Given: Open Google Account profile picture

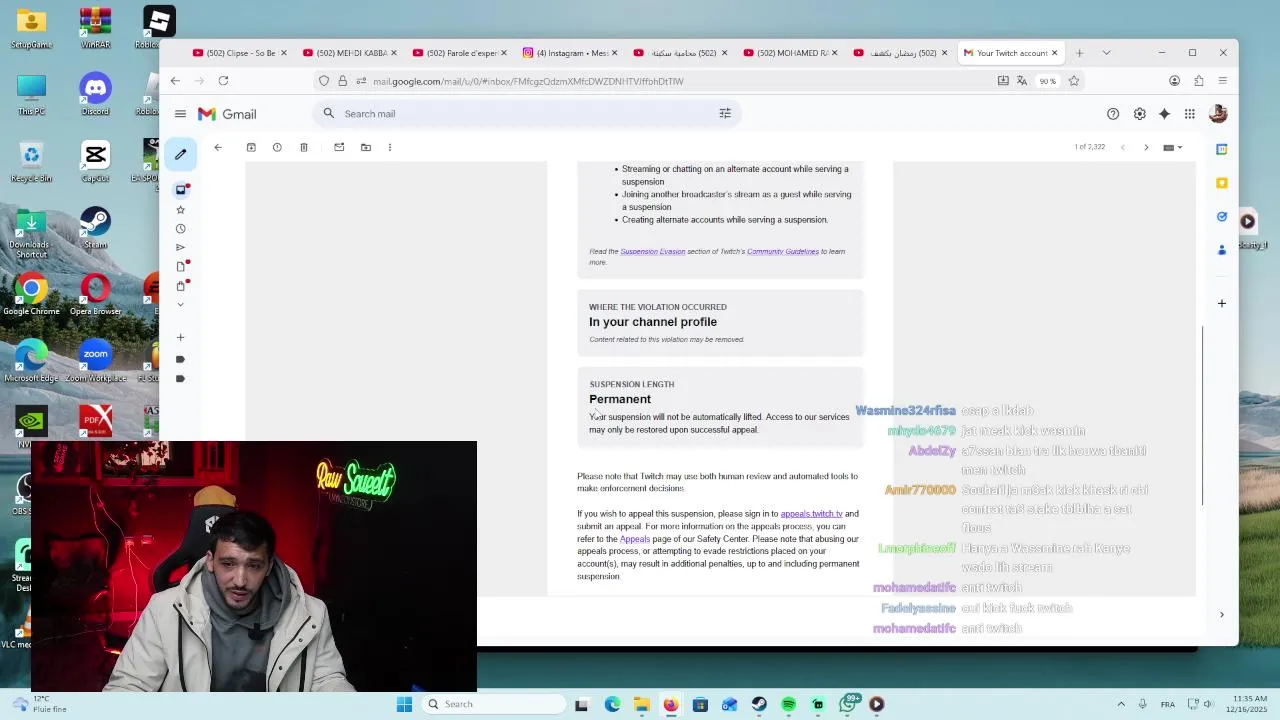Looking at the screenshot, I should [x=1218, y=114].
